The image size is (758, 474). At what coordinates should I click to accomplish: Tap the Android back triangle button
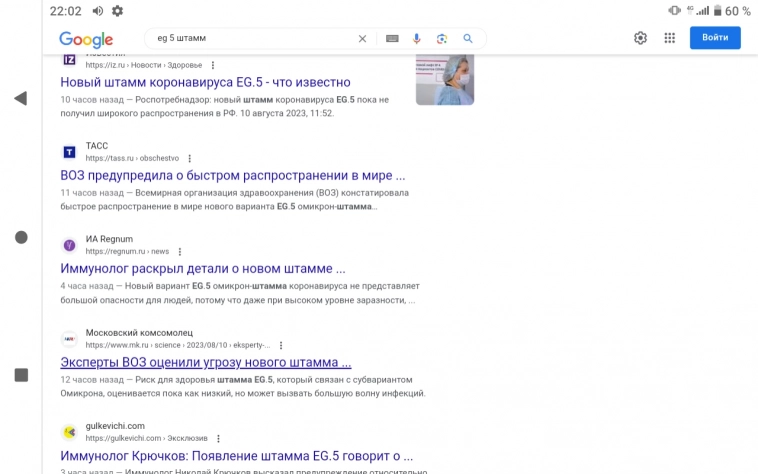20,98
